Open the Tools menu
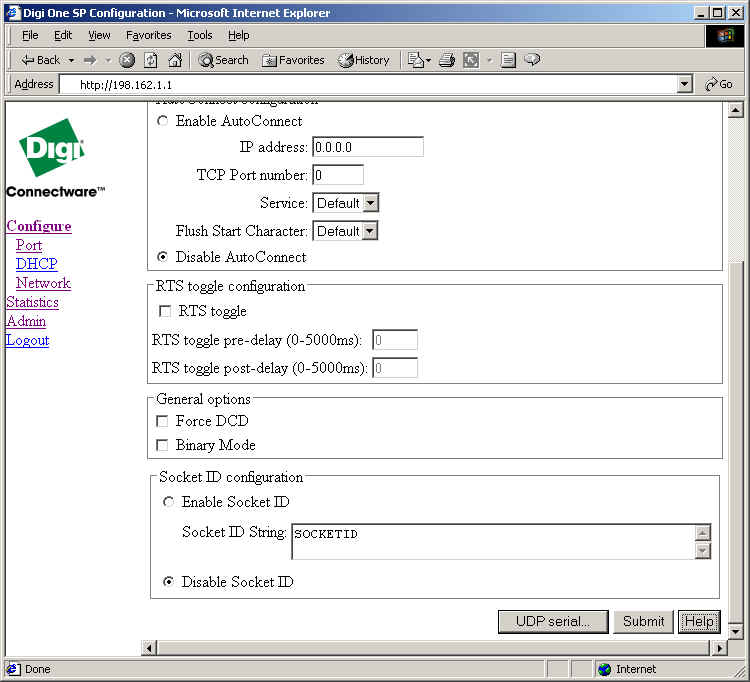750x682 pixels. 200,35
